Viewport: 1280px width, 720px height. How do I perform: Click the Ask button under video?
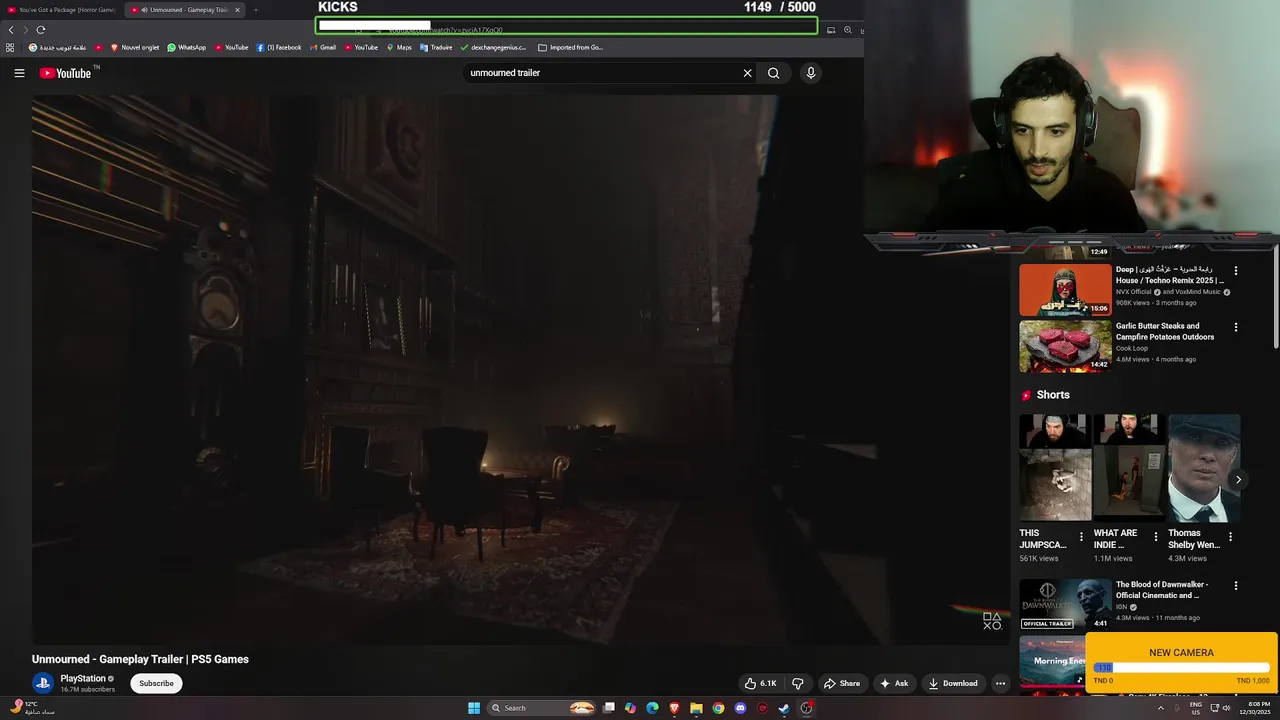894,683
